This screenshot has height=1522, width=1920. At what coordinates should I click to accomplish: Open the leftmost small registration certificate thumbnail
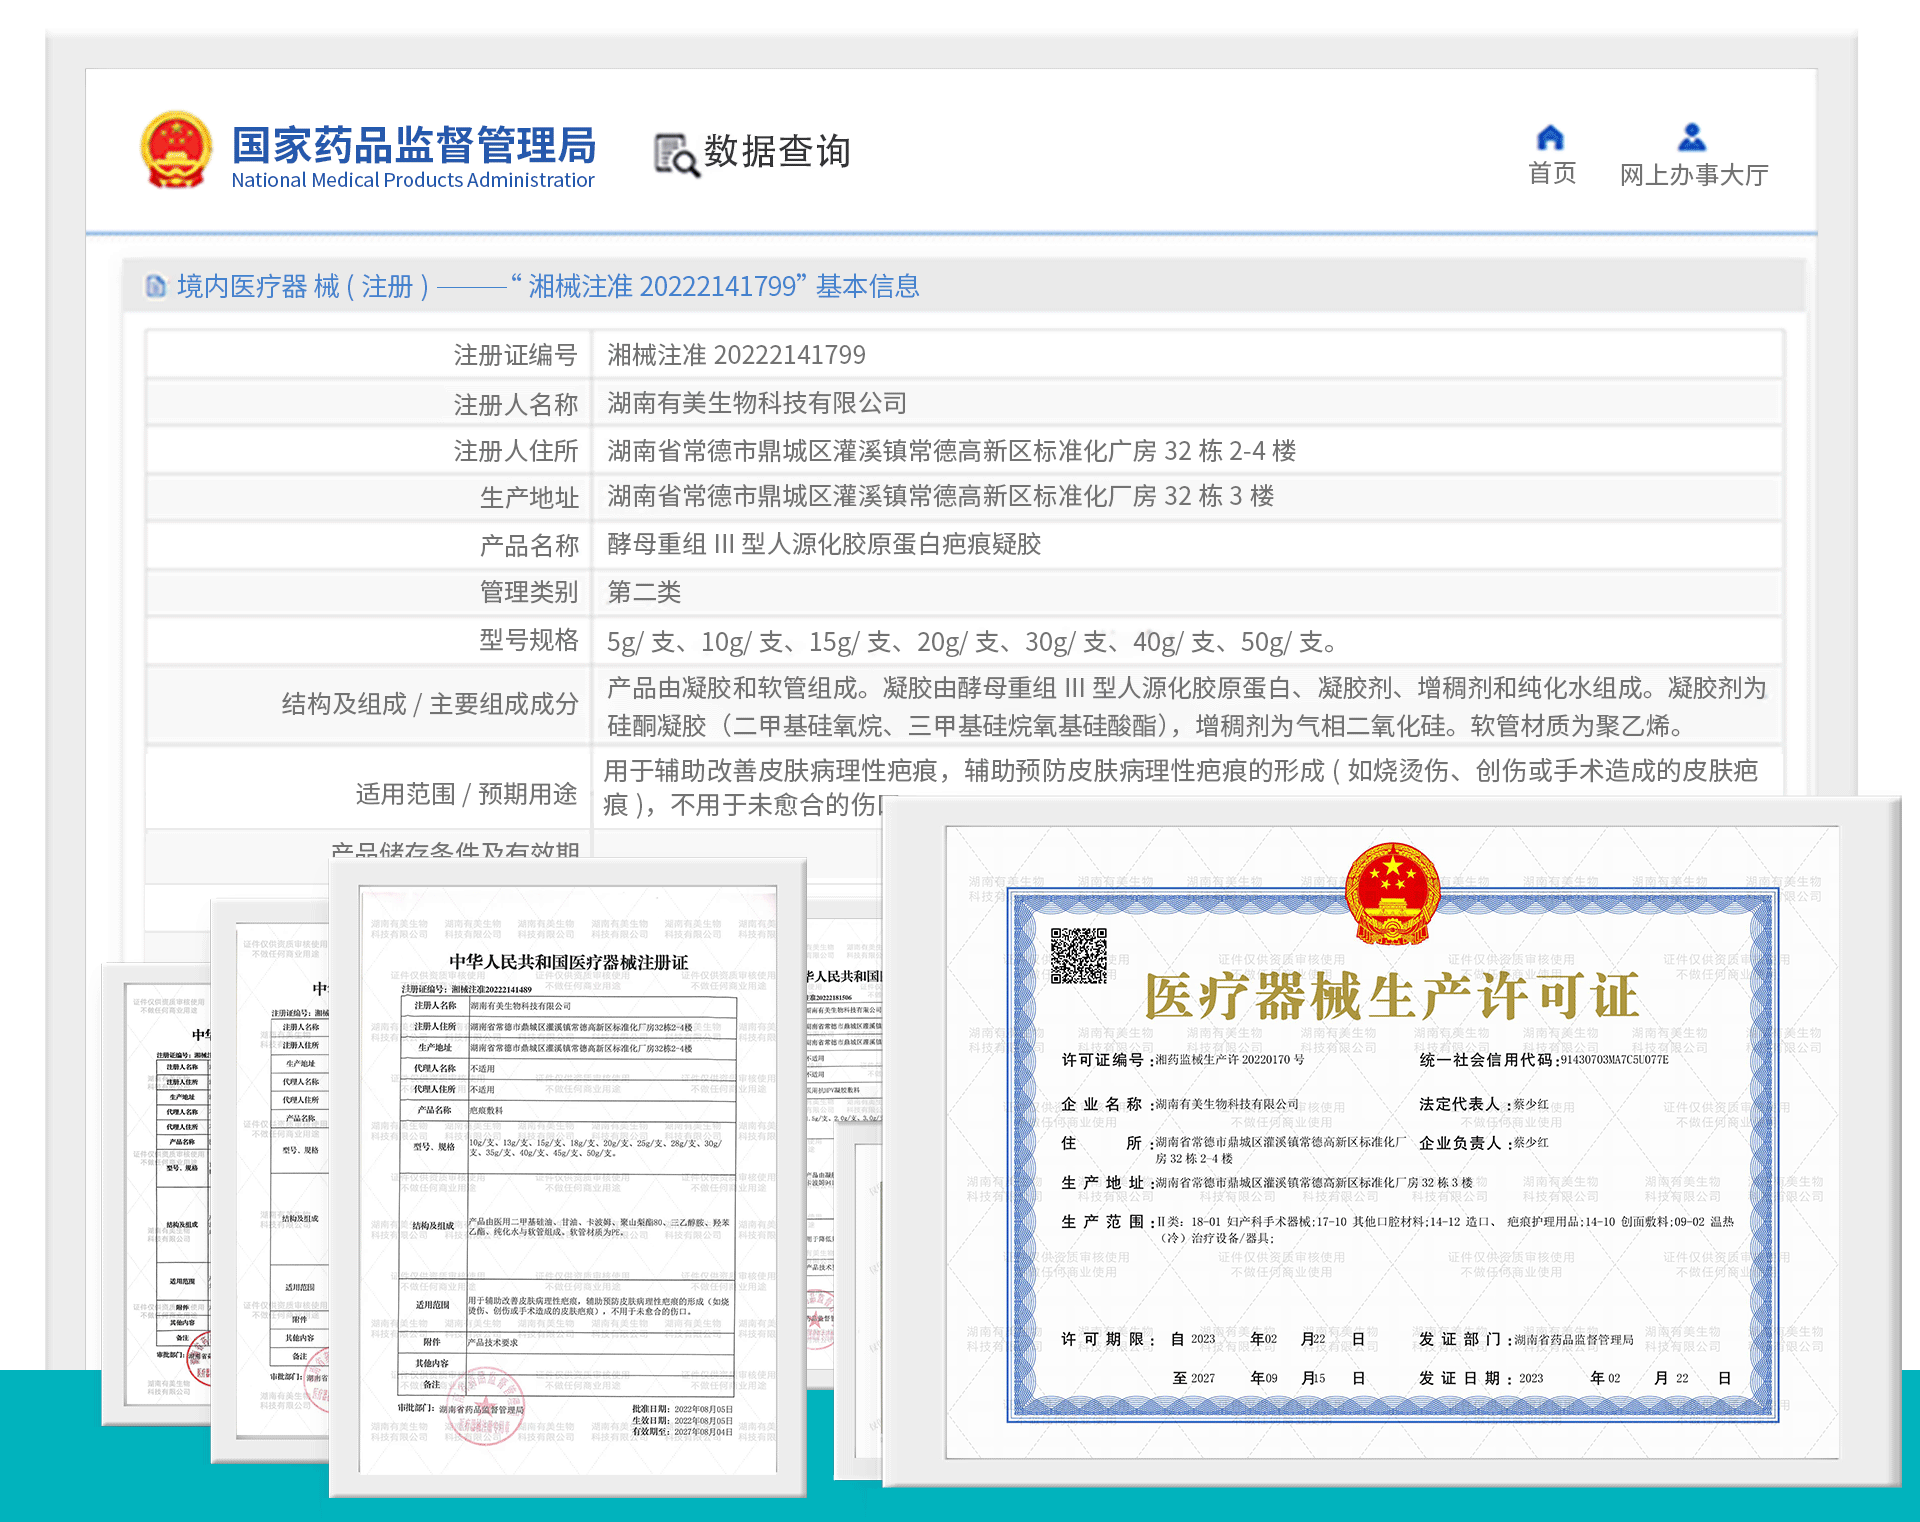[157, 1194]
